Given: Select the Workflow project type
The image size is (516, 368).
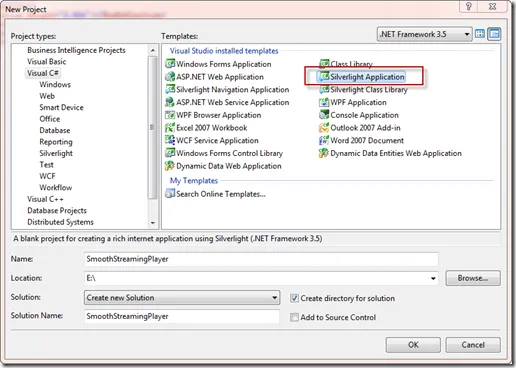Looking at the screenshot, I should 56,187.
